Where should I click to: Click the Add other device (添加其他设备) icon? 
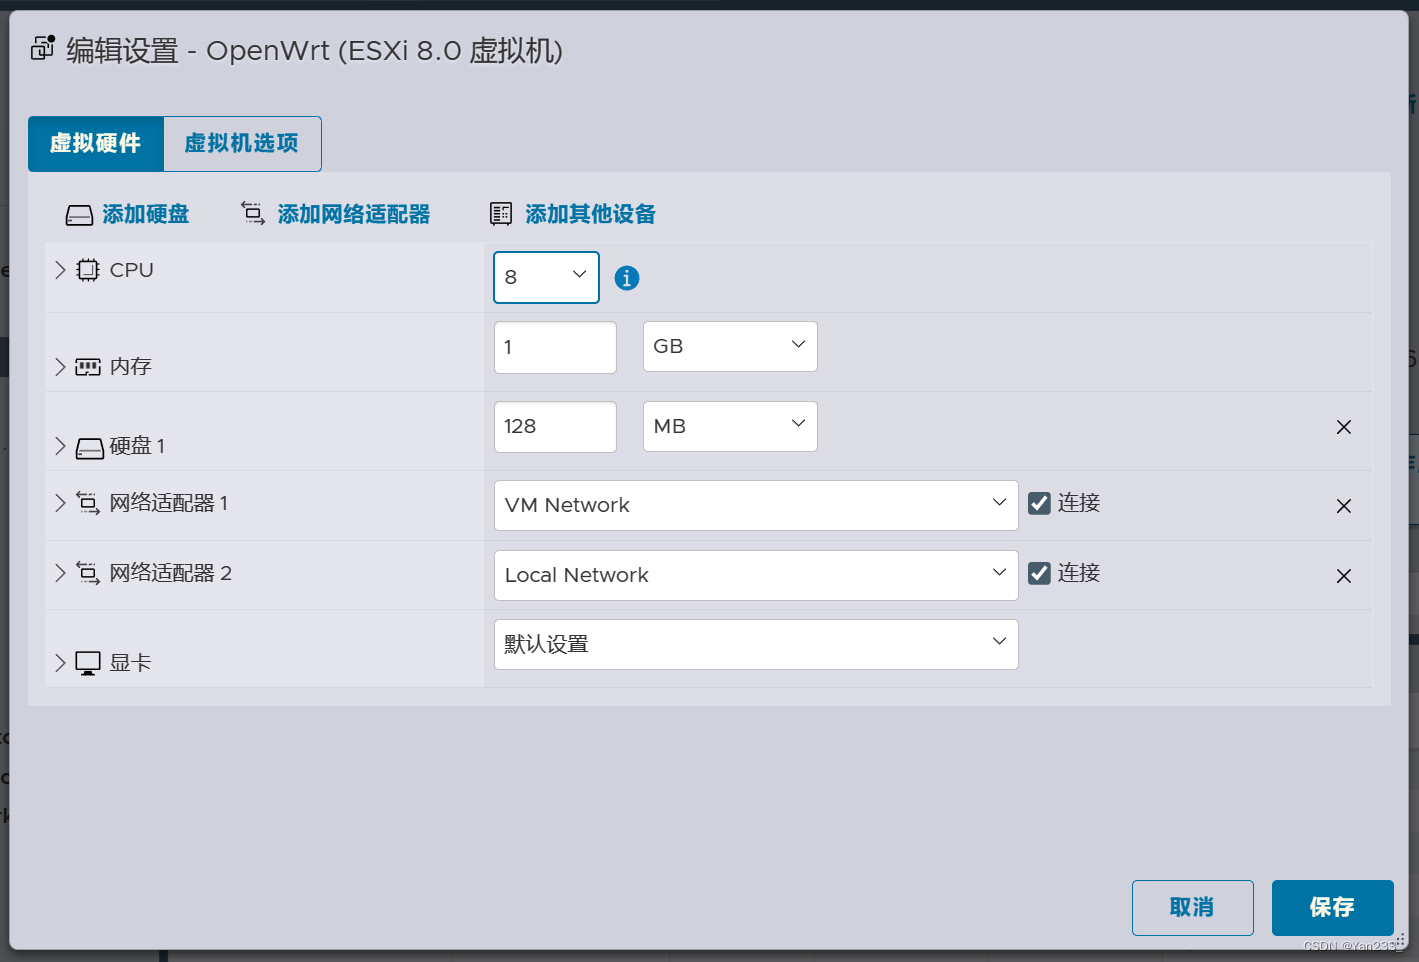pyautogui.click(x=501, y=213)
